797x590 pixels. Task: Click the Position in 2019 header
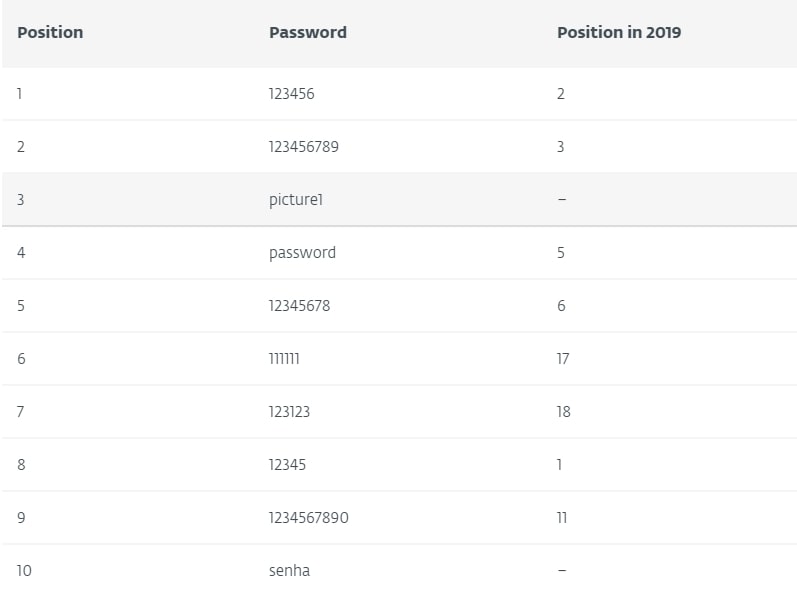click(619, 33)
